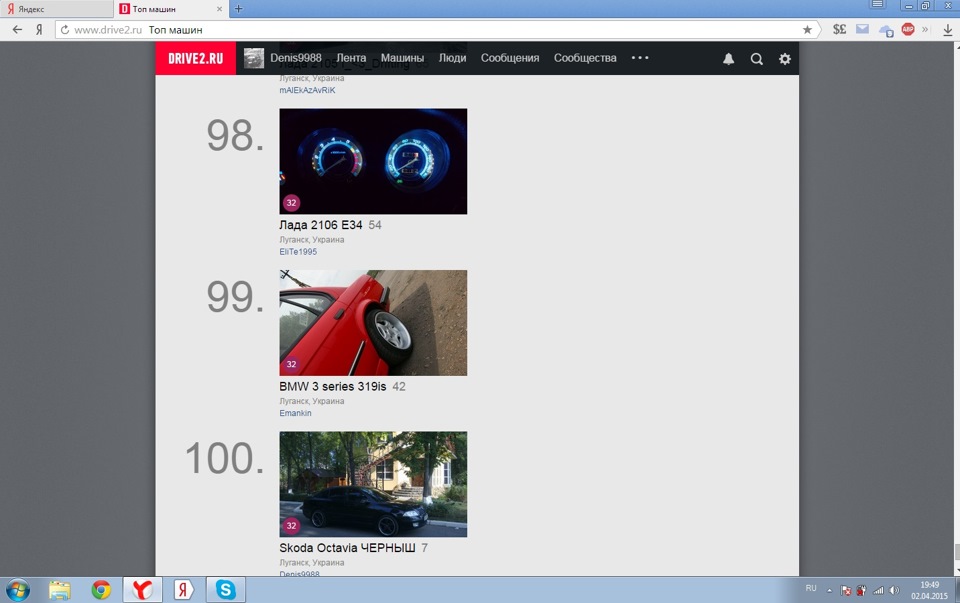Open the Яндекс Я shortcut on the taskbar
The width and height of the screenshot is (960, 603).
pyautogui.click(x=183, y=590)
